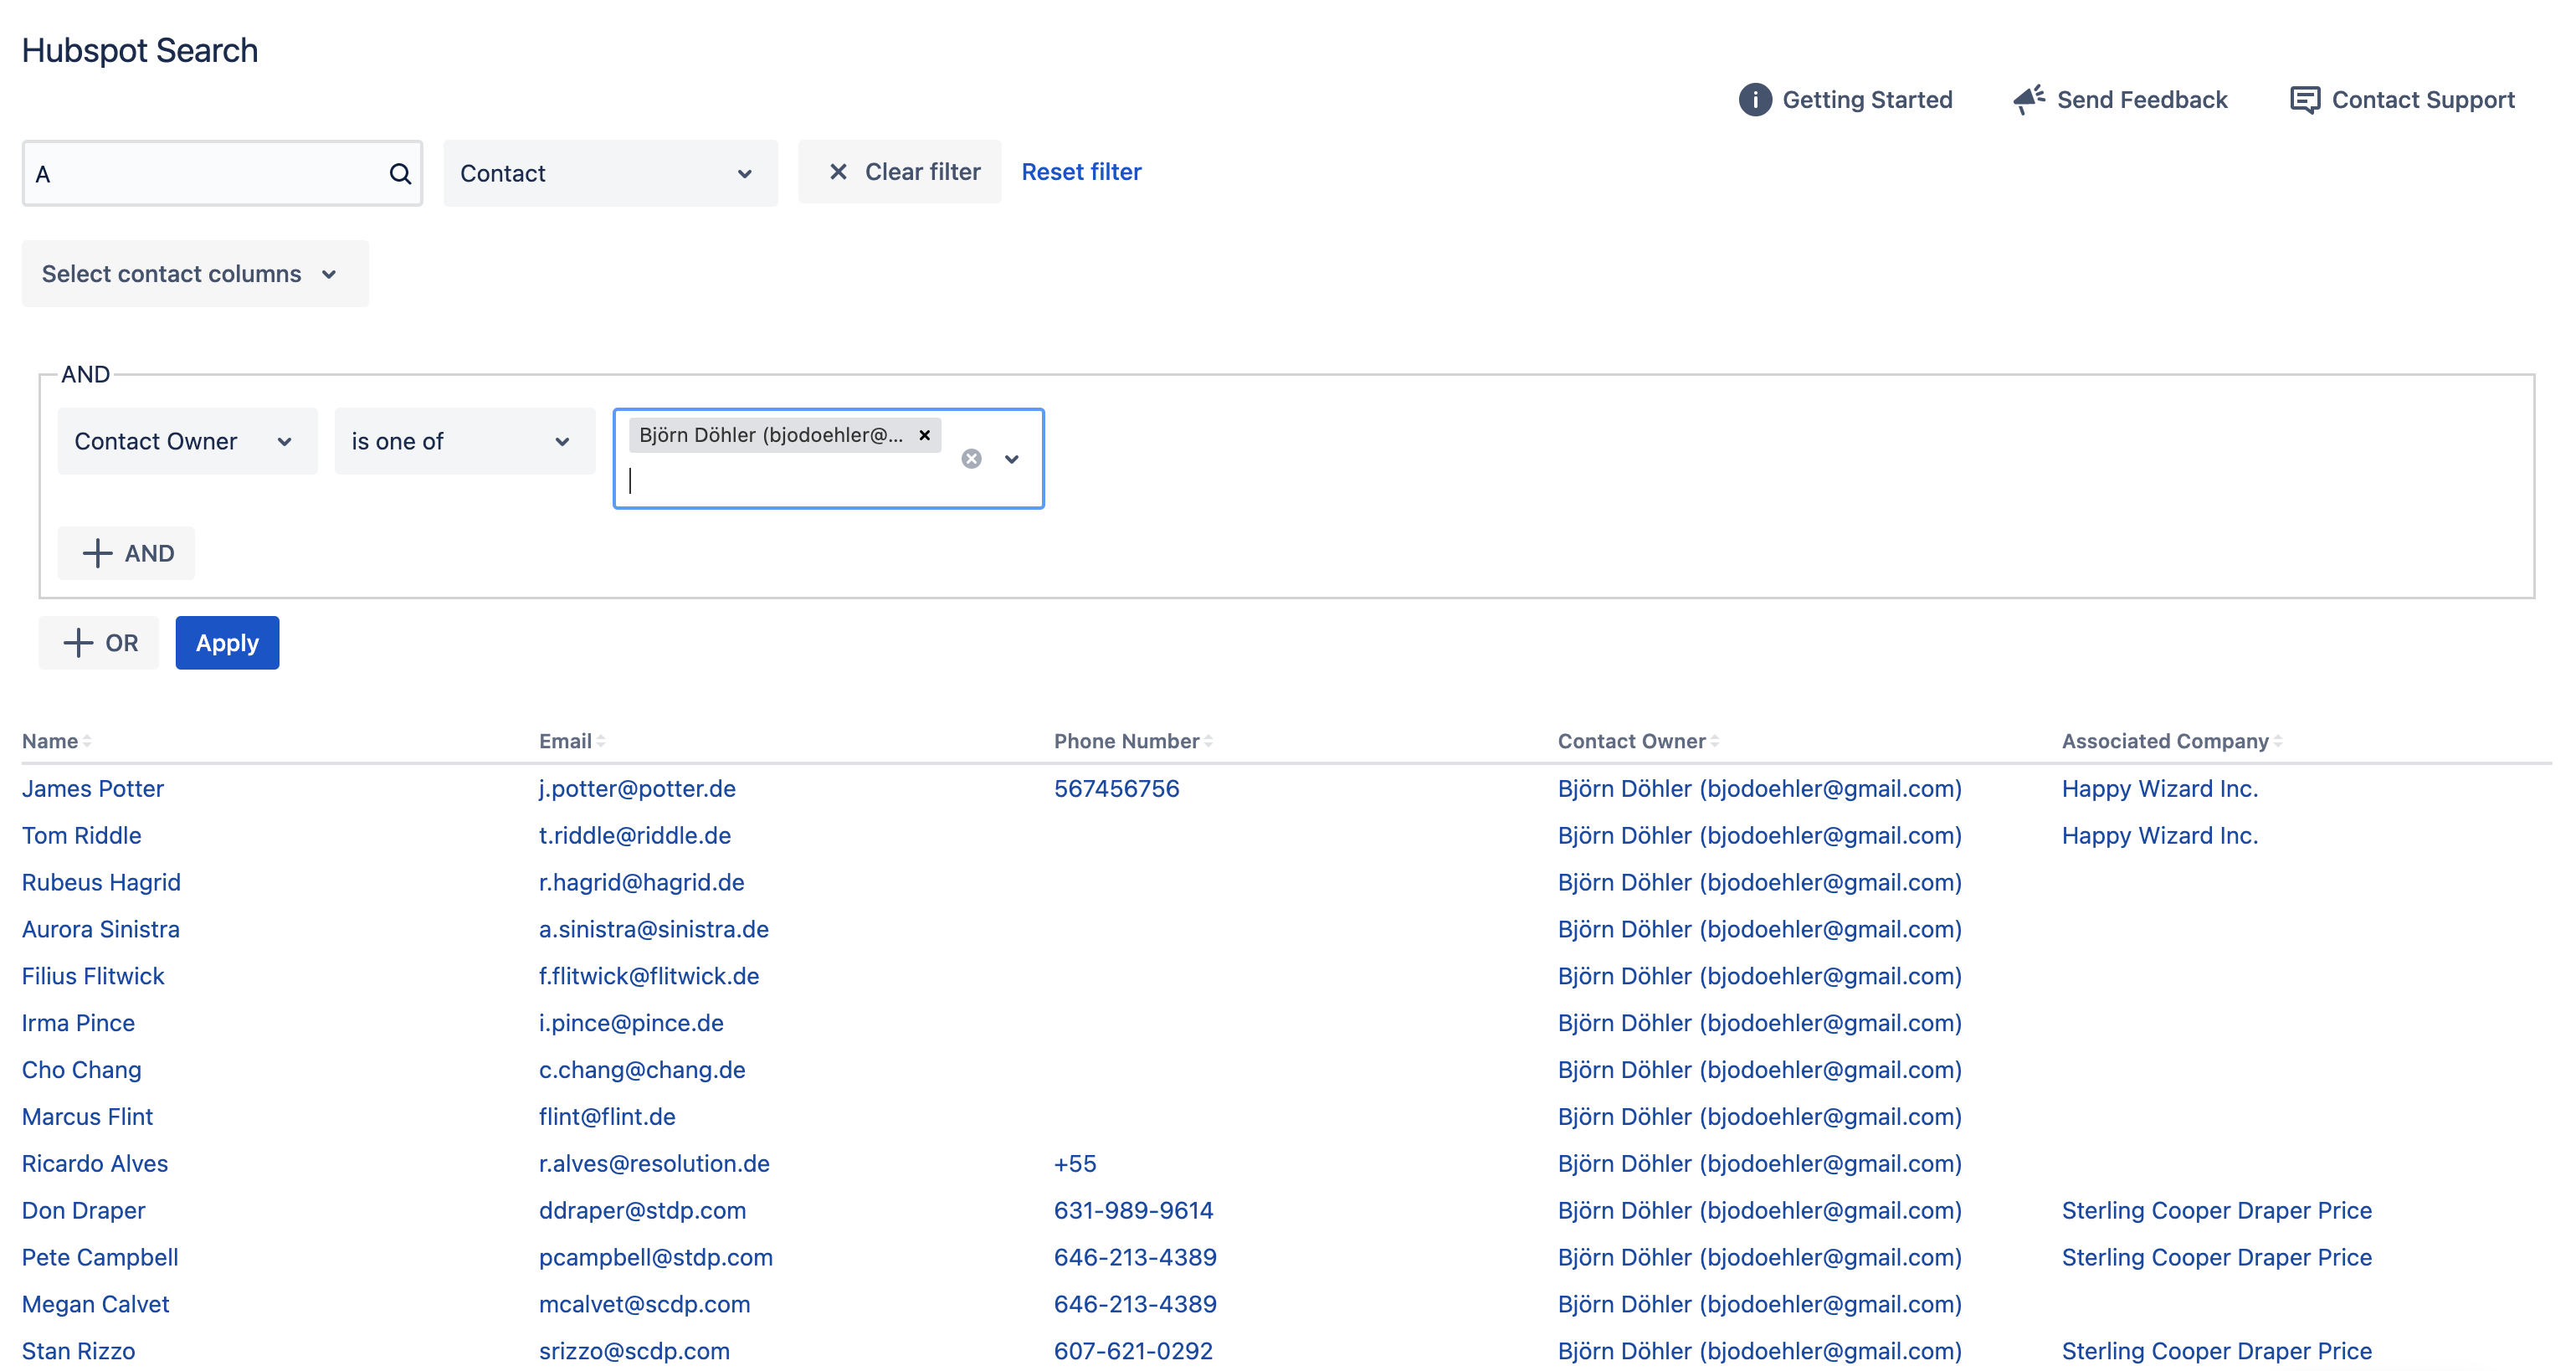
Task: Expand Select contact columns dropdown
Action: (x=194, y=274)
